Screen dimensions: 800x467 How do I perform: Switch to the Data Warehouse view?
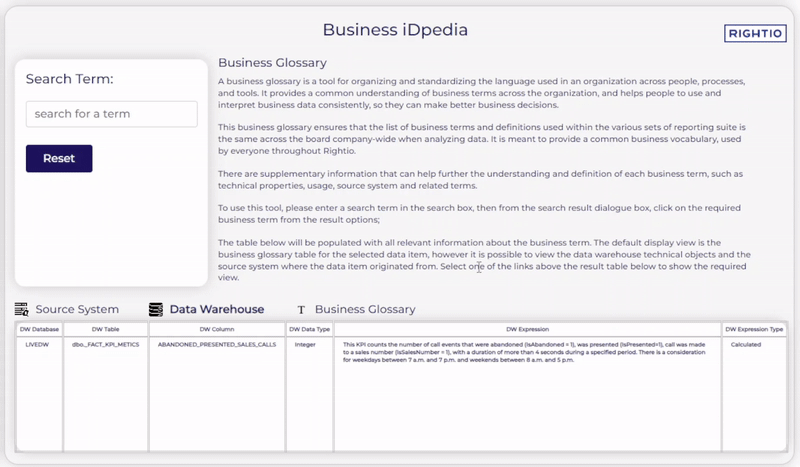click(x=217, y=309)
